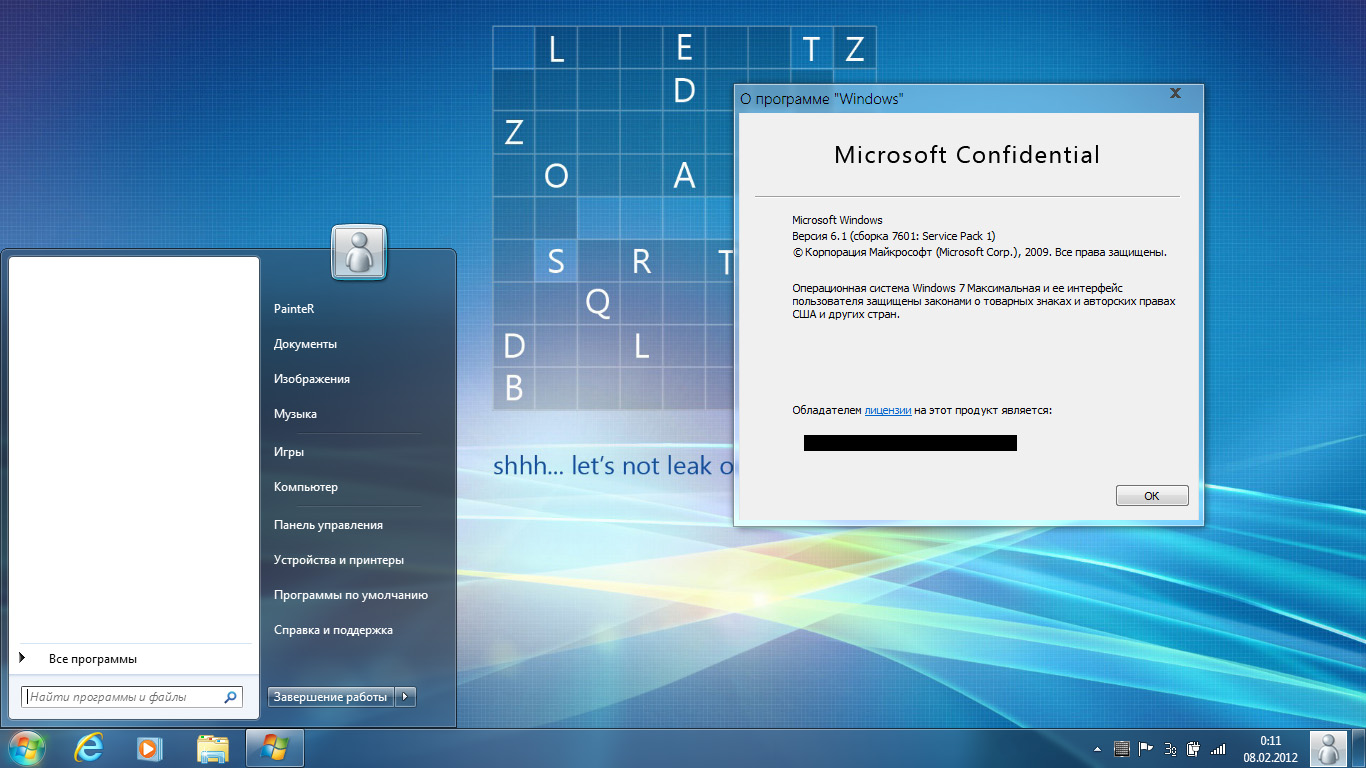Click the 3G tray icon
Image resolution: width=1366 pixels, height=768 pixels.
(x=1169, y=748)
